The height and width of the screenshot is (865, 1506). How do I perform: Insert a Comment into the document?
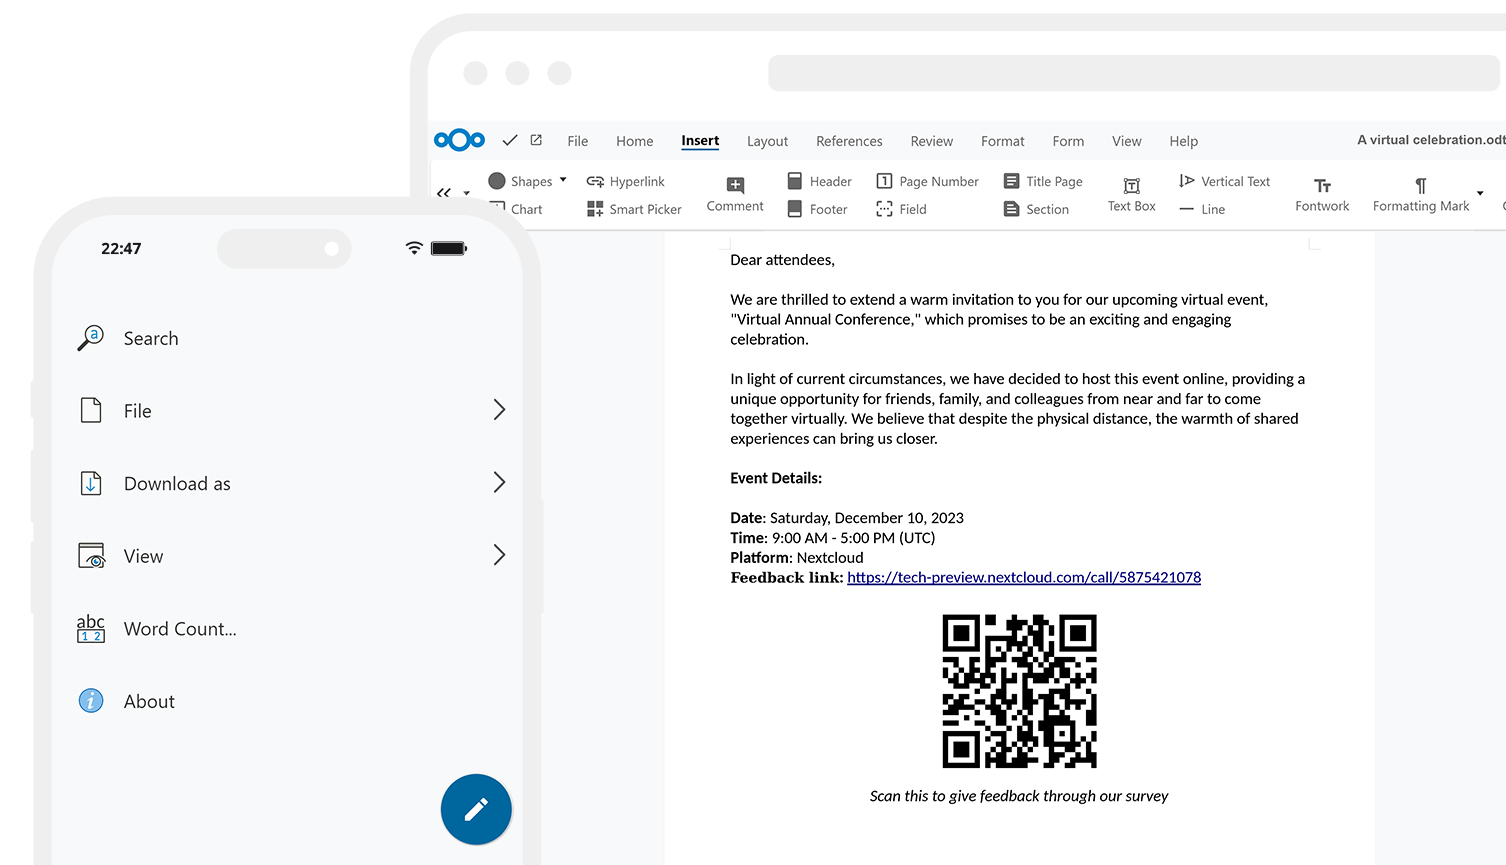(x=734, y=194)
